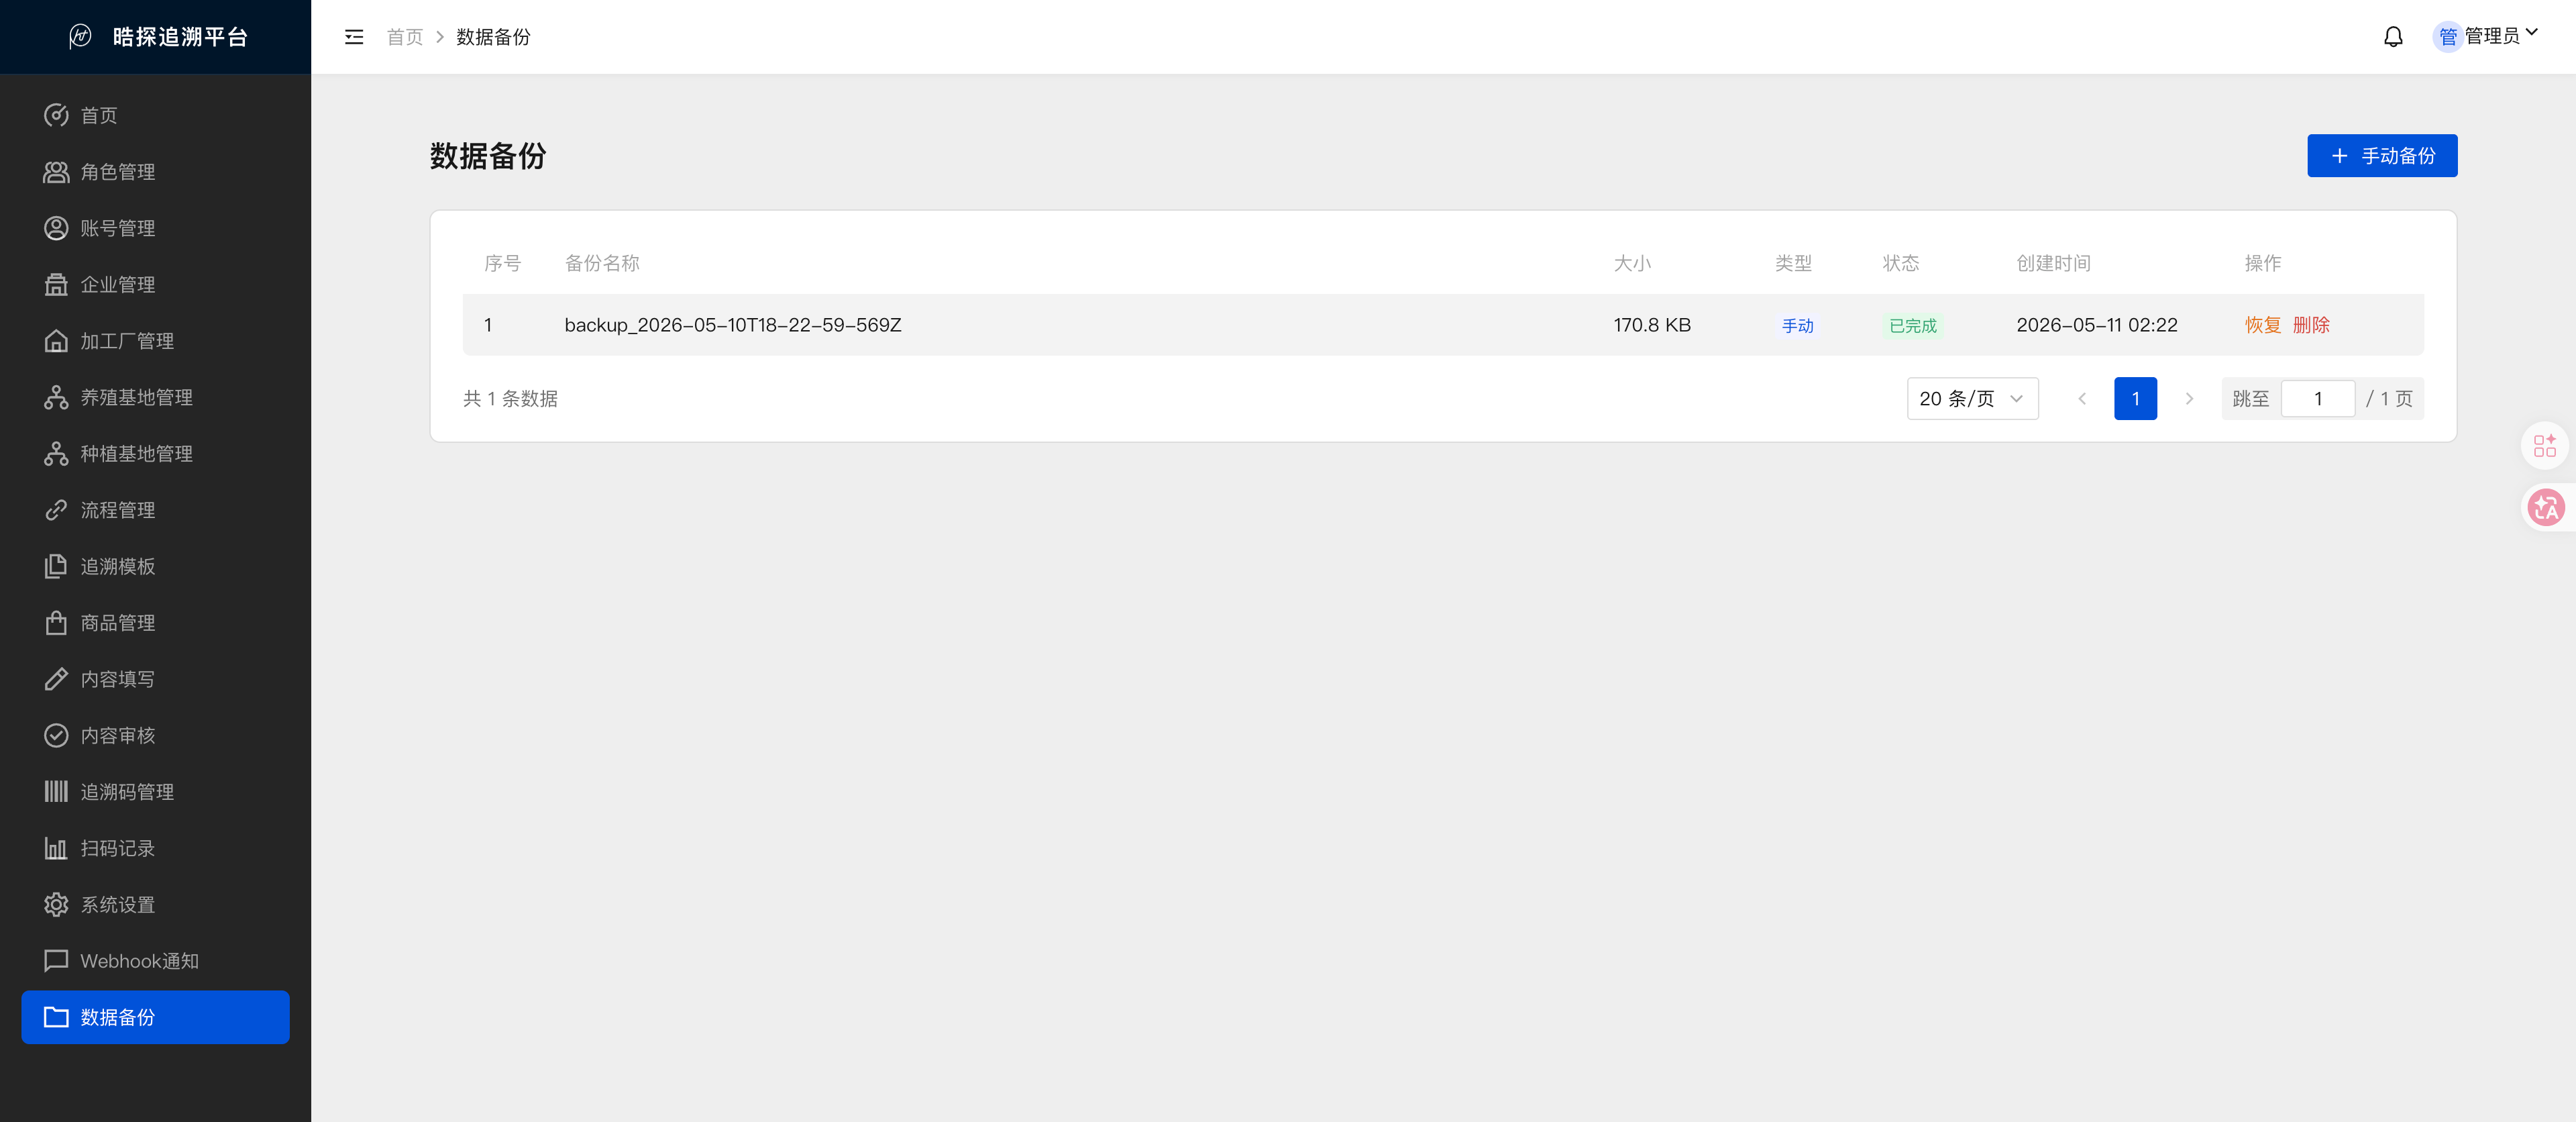
Task: Click 恢复 link for the backup
Action: pyautogui.click(x=2262, y=325)
